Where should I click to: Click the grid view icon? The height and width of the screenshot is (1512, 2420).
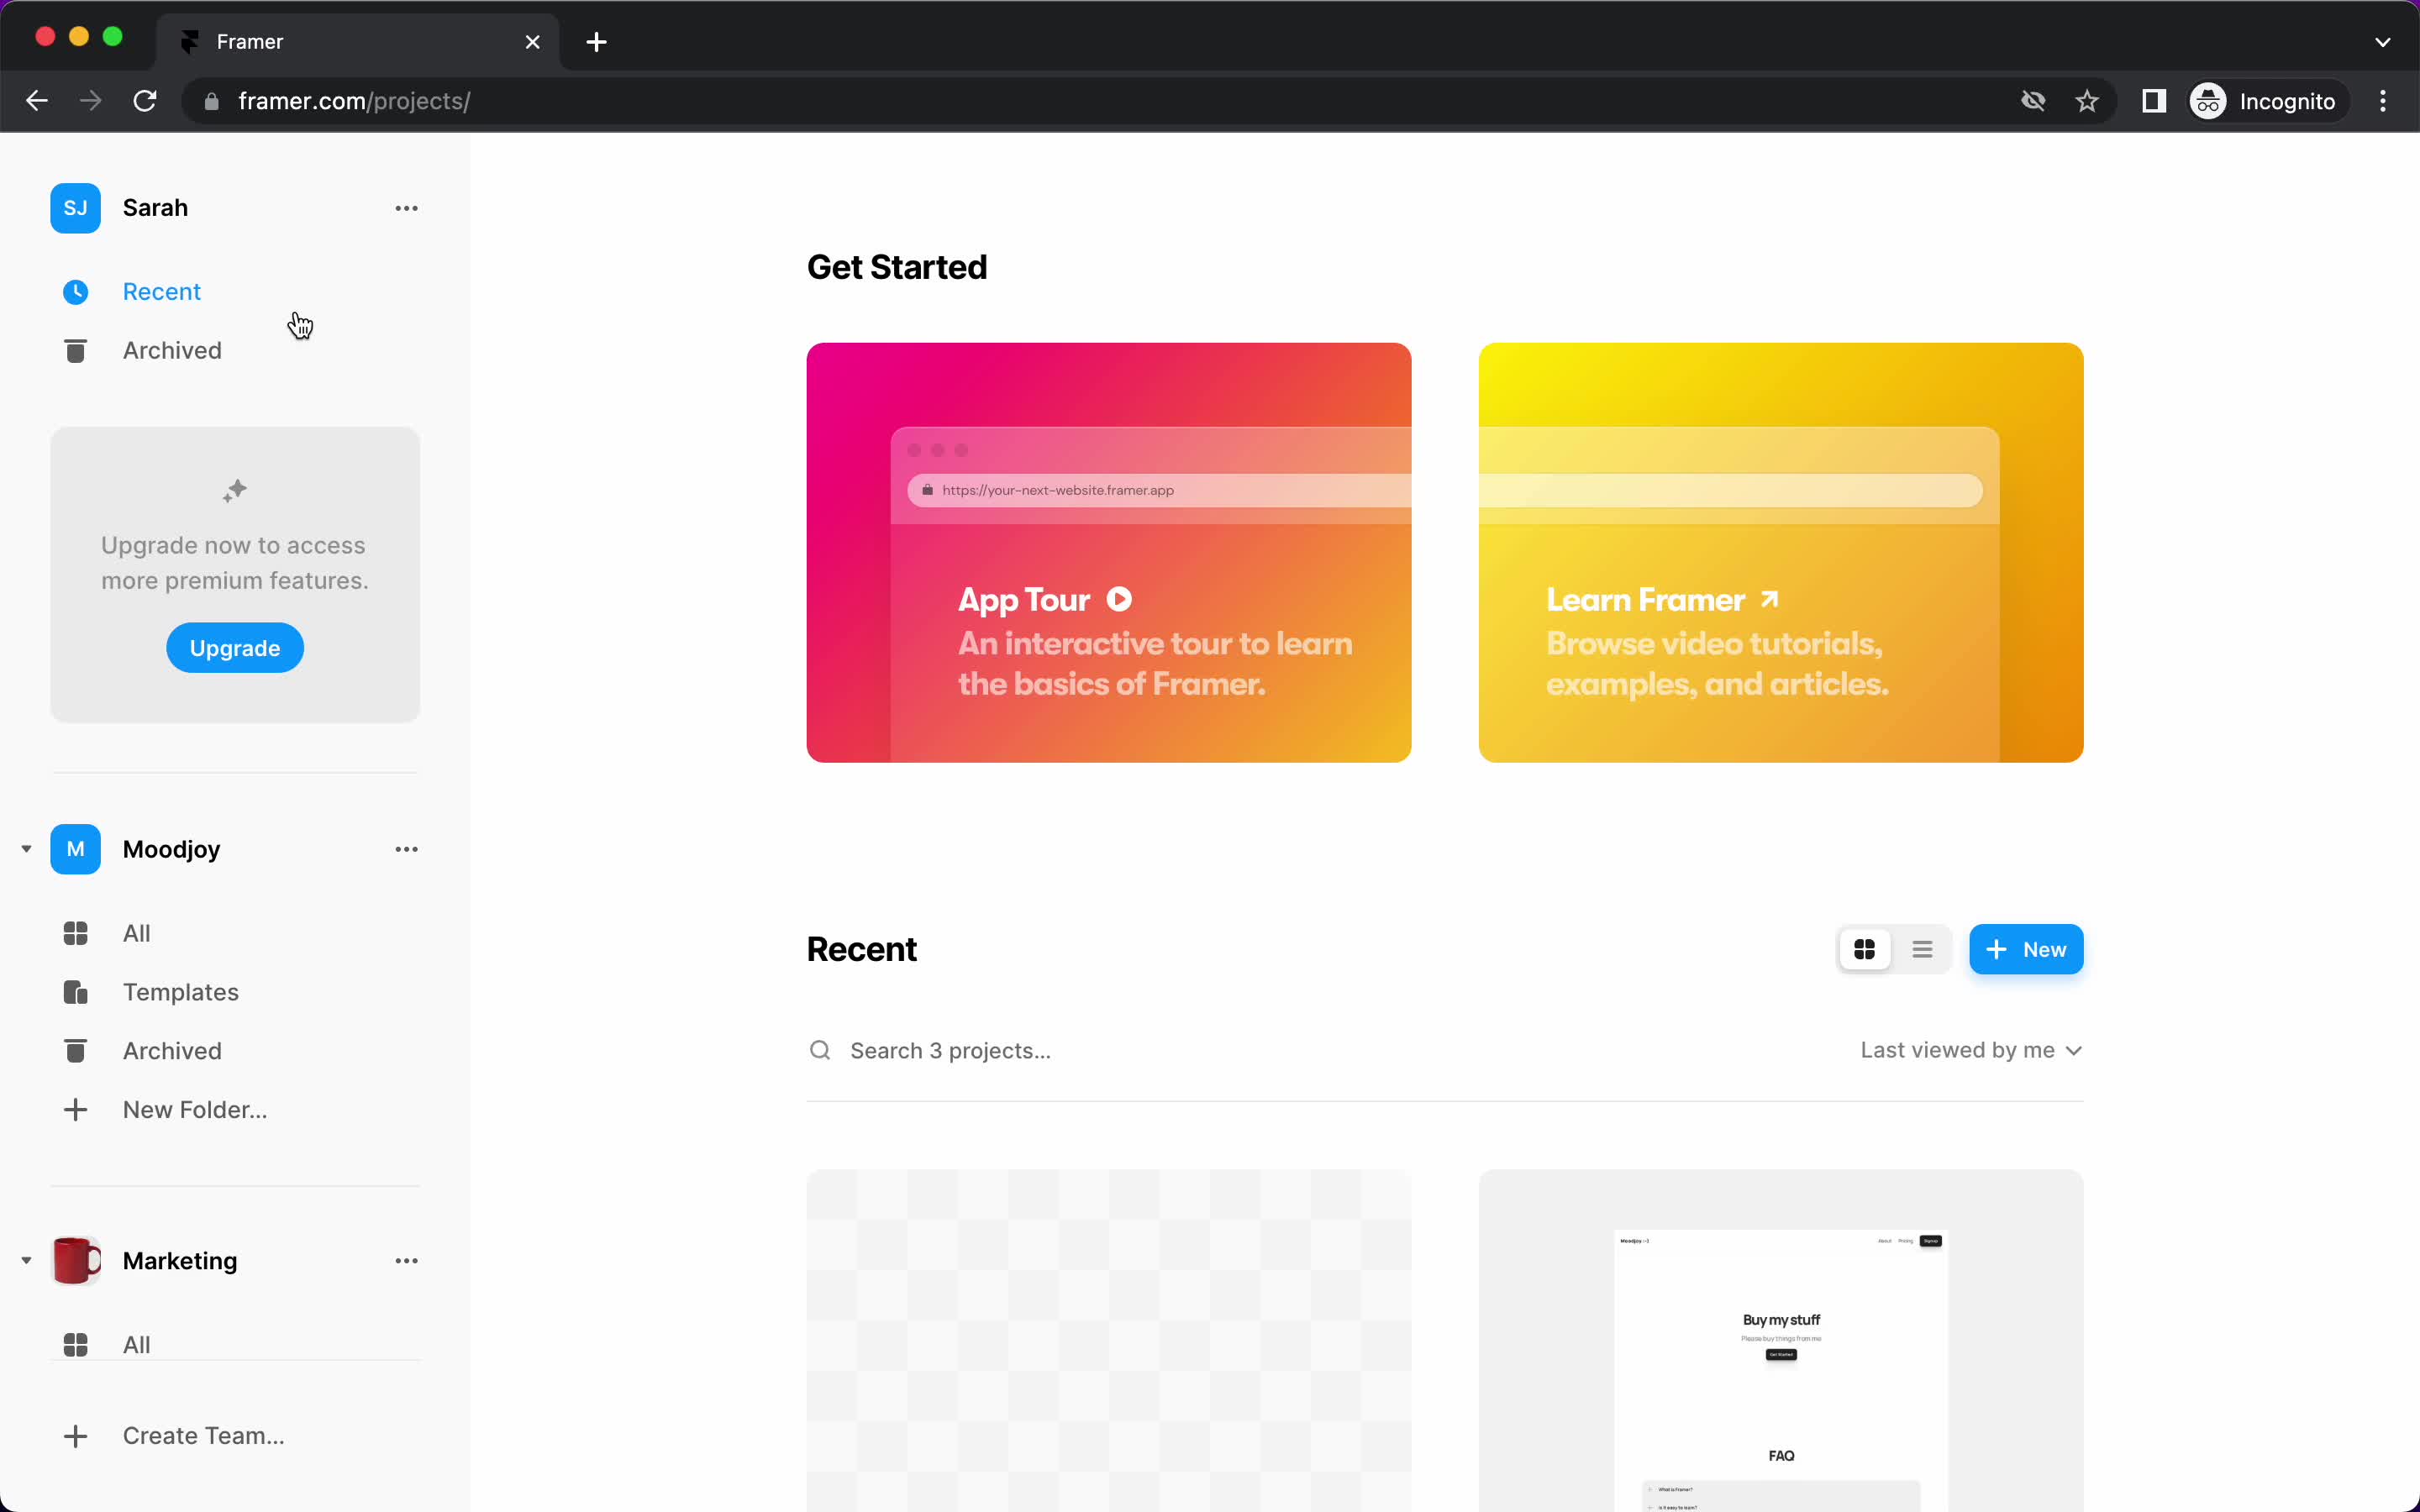(1865, 949)
